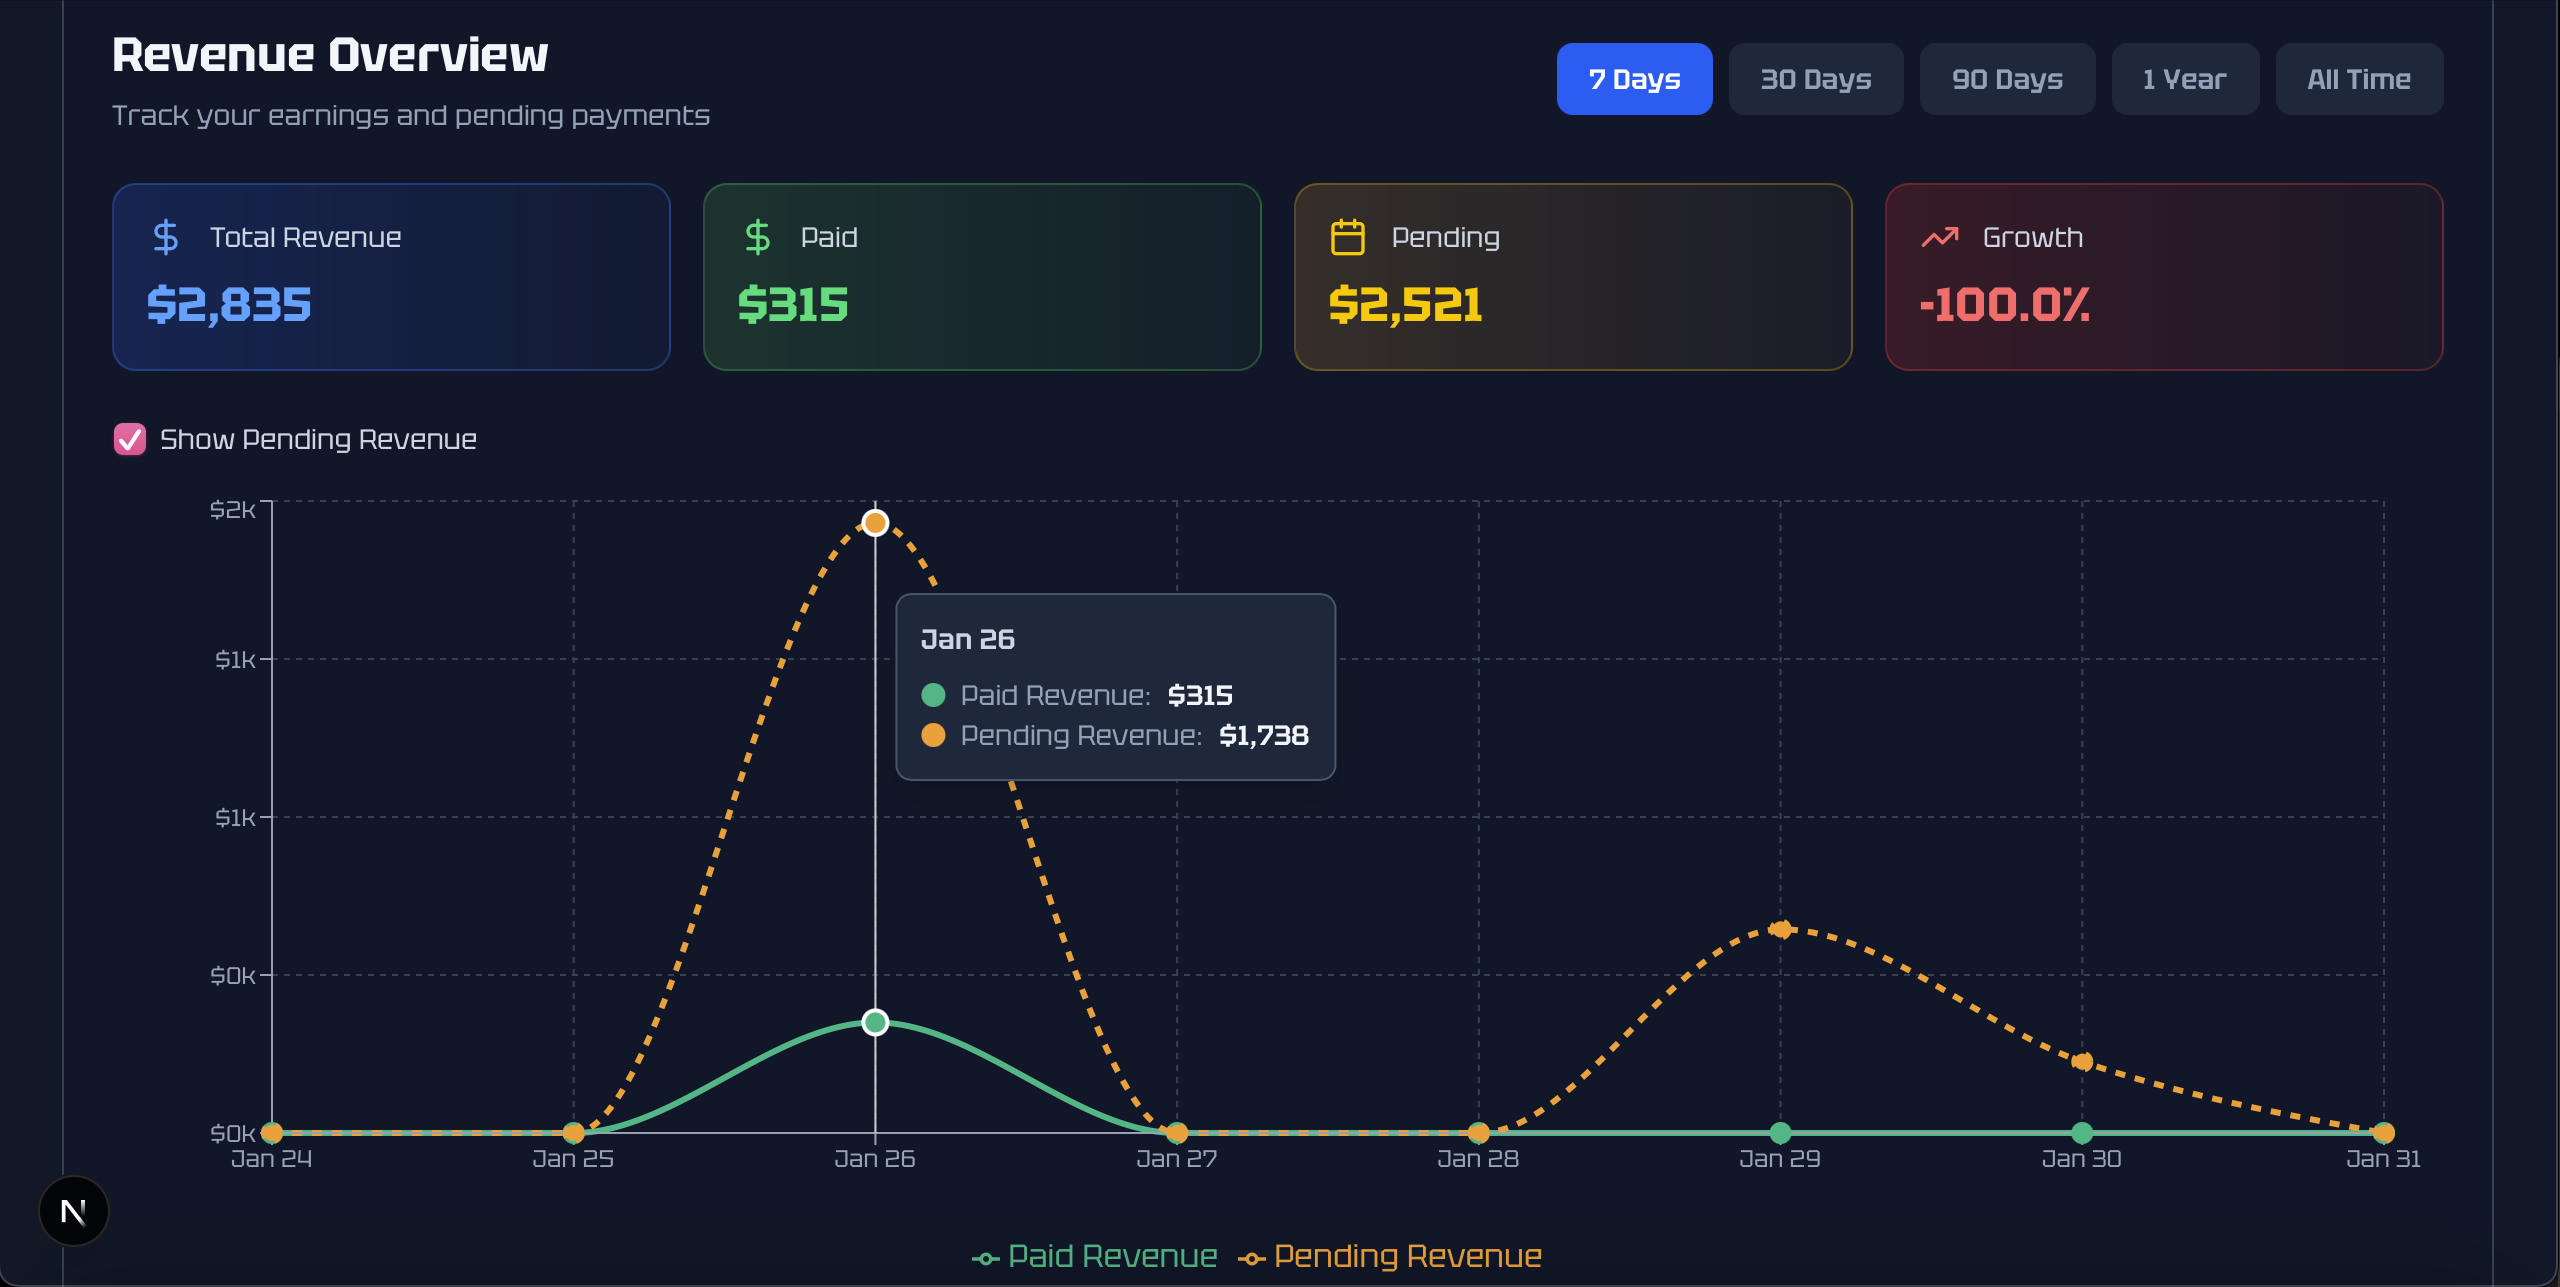2560x1287 pixels.
Task: Click the Total Revenue dollar icon
Action: [166, 237]
